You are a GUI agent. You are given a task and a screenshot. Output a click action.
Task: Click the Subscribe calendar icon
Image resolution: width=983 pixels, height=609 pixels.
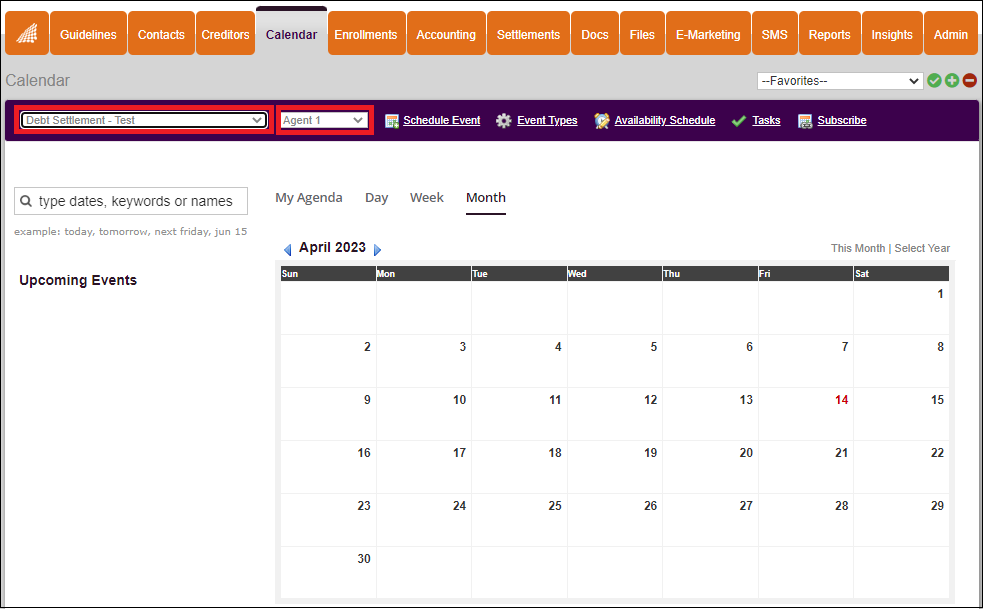[804, 120]
